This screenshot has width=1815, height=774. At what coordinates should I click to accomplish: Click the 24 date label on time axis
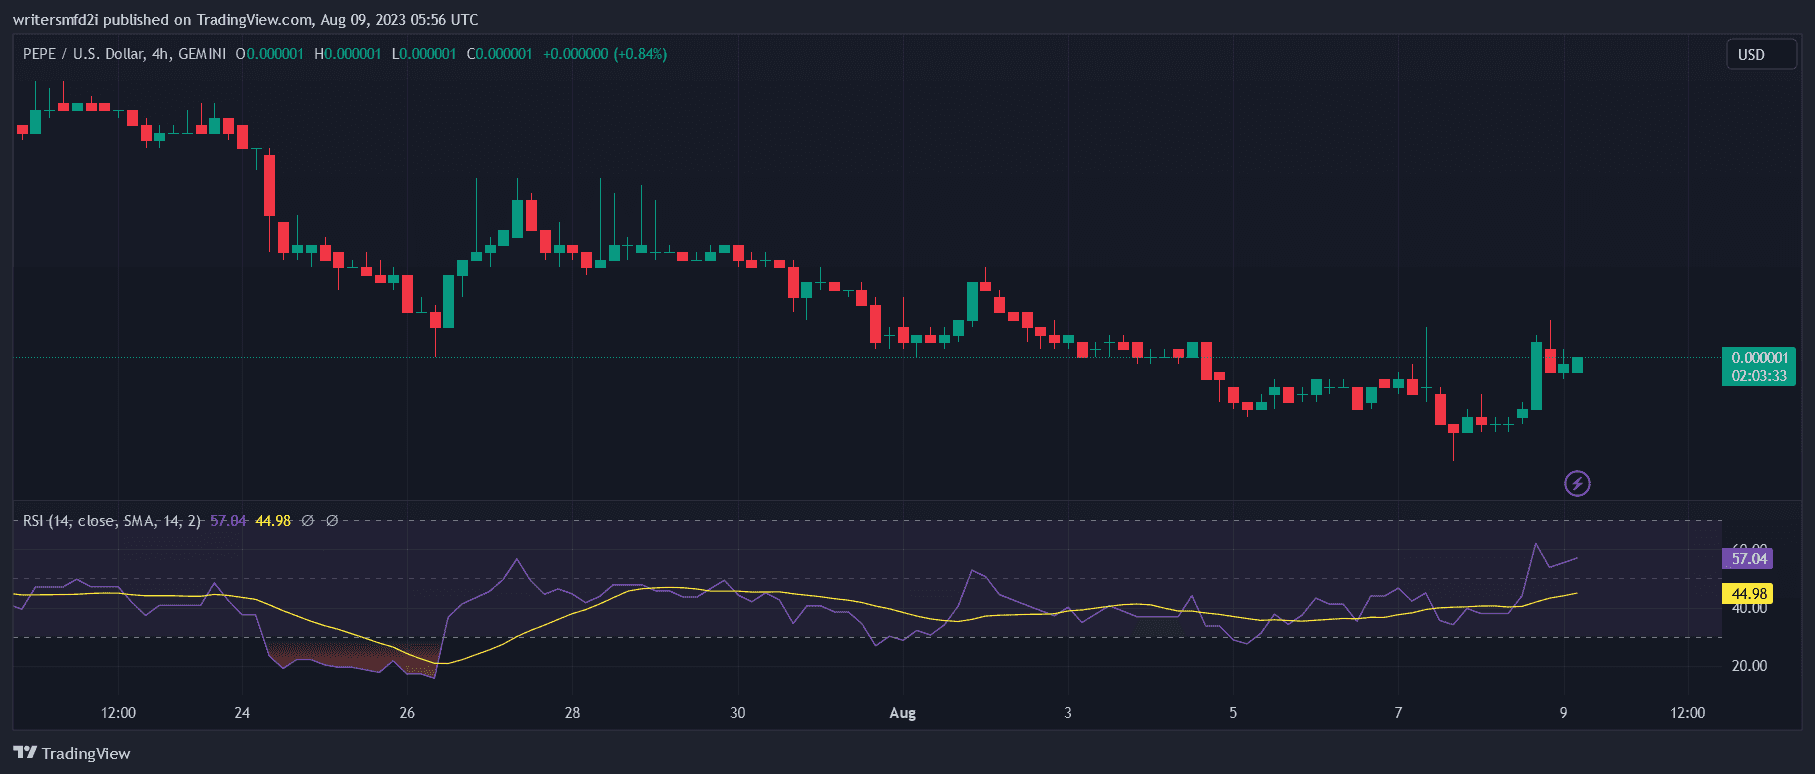[242, 713]
